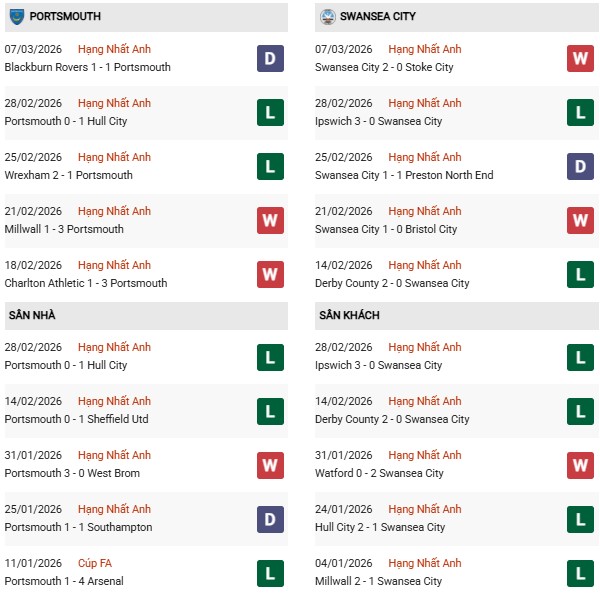
Task: Click win badge for Watford 0-2 Swansea
Action: pyautogui.click(x=580, y=465)
